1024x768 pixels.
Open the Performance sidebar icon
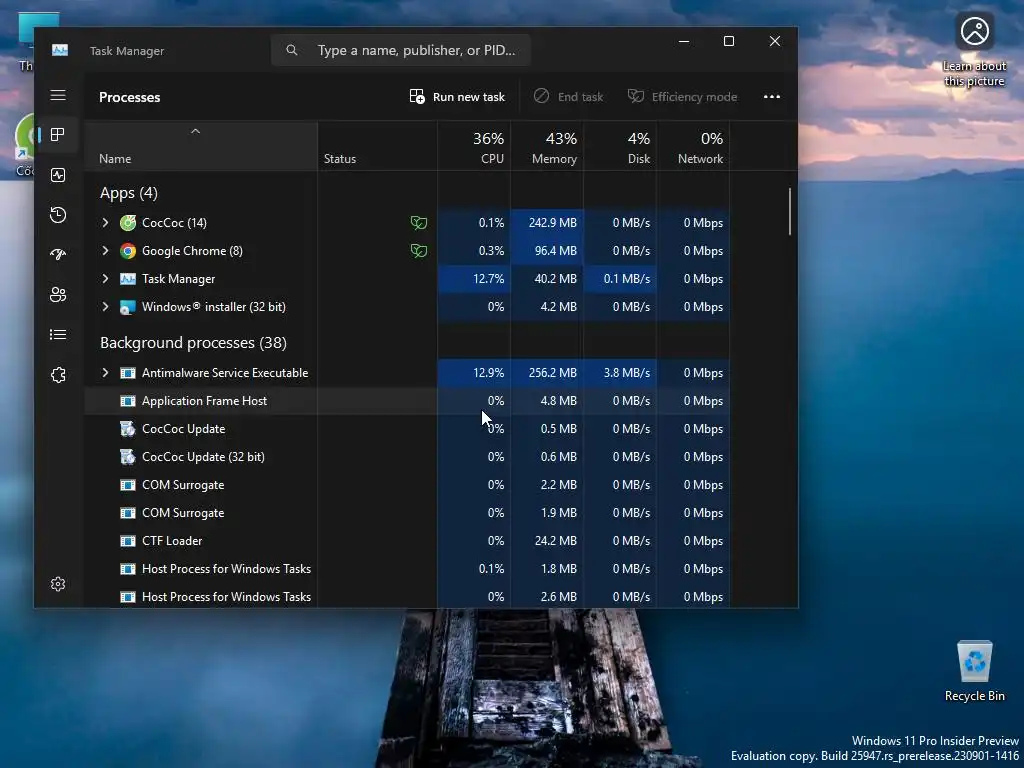[58, 175]
